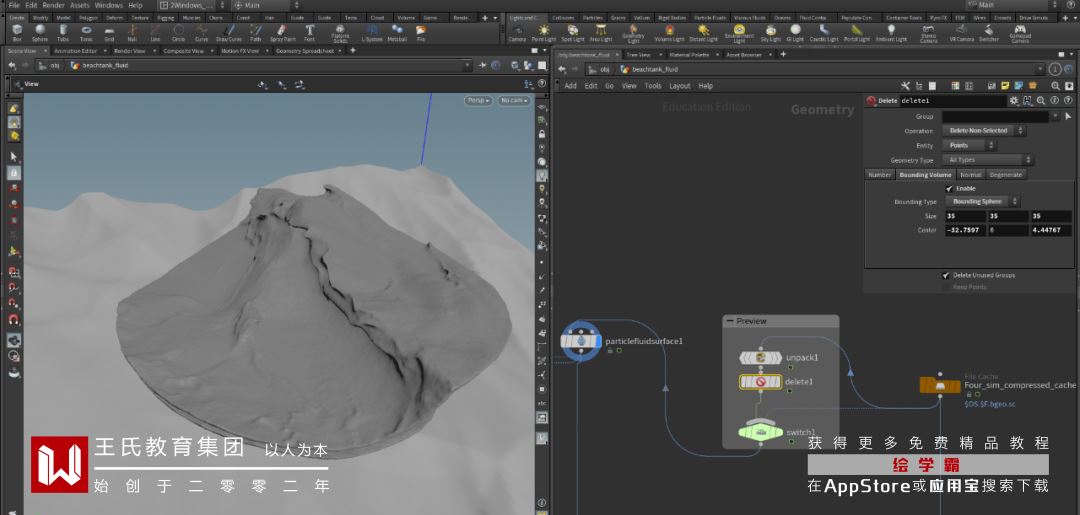Add an Environment Light from shelf
Image resolution: width=1080 pixels, height=515 pixels.
[x=739, y=31]
